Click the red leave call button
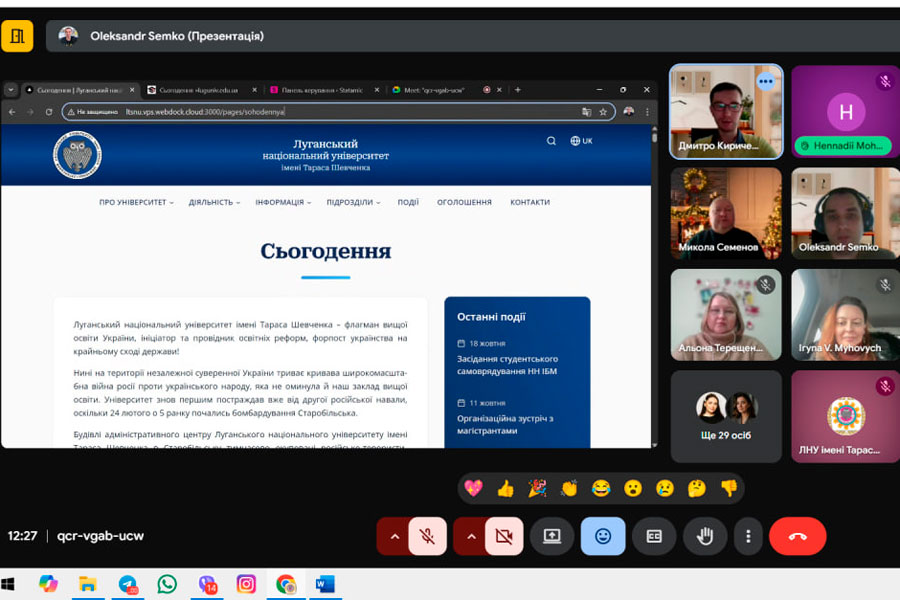The image size is (900, 600). coord(797,536)
